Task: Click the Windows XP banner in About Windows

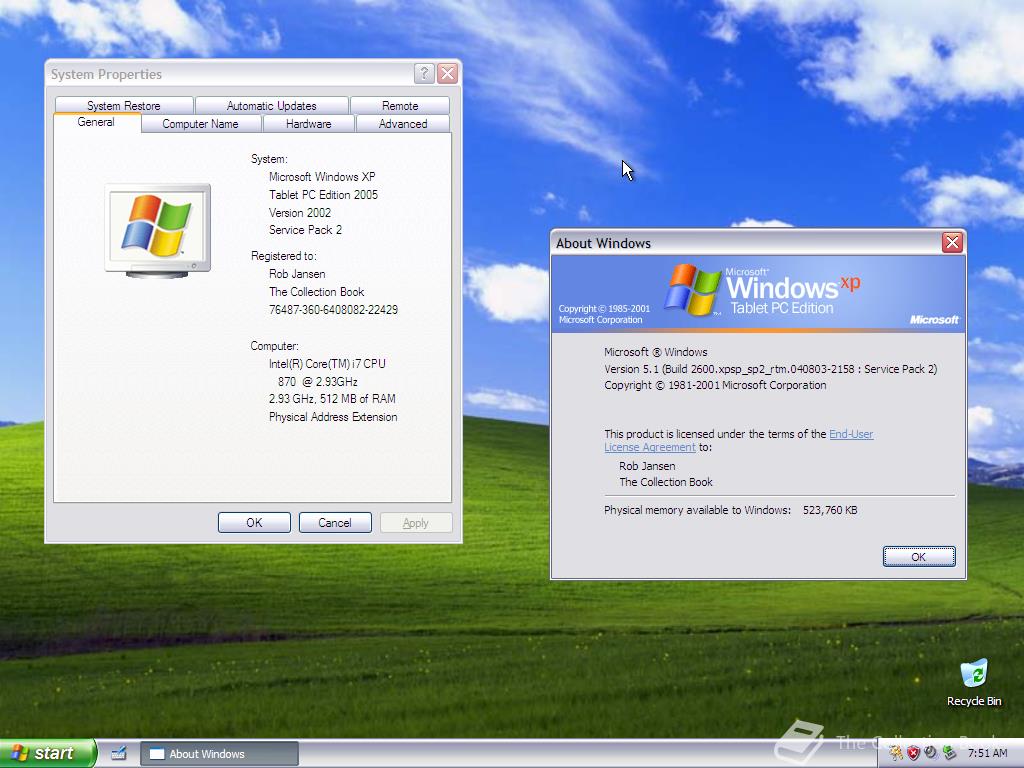Action: [x=757, y=290]
